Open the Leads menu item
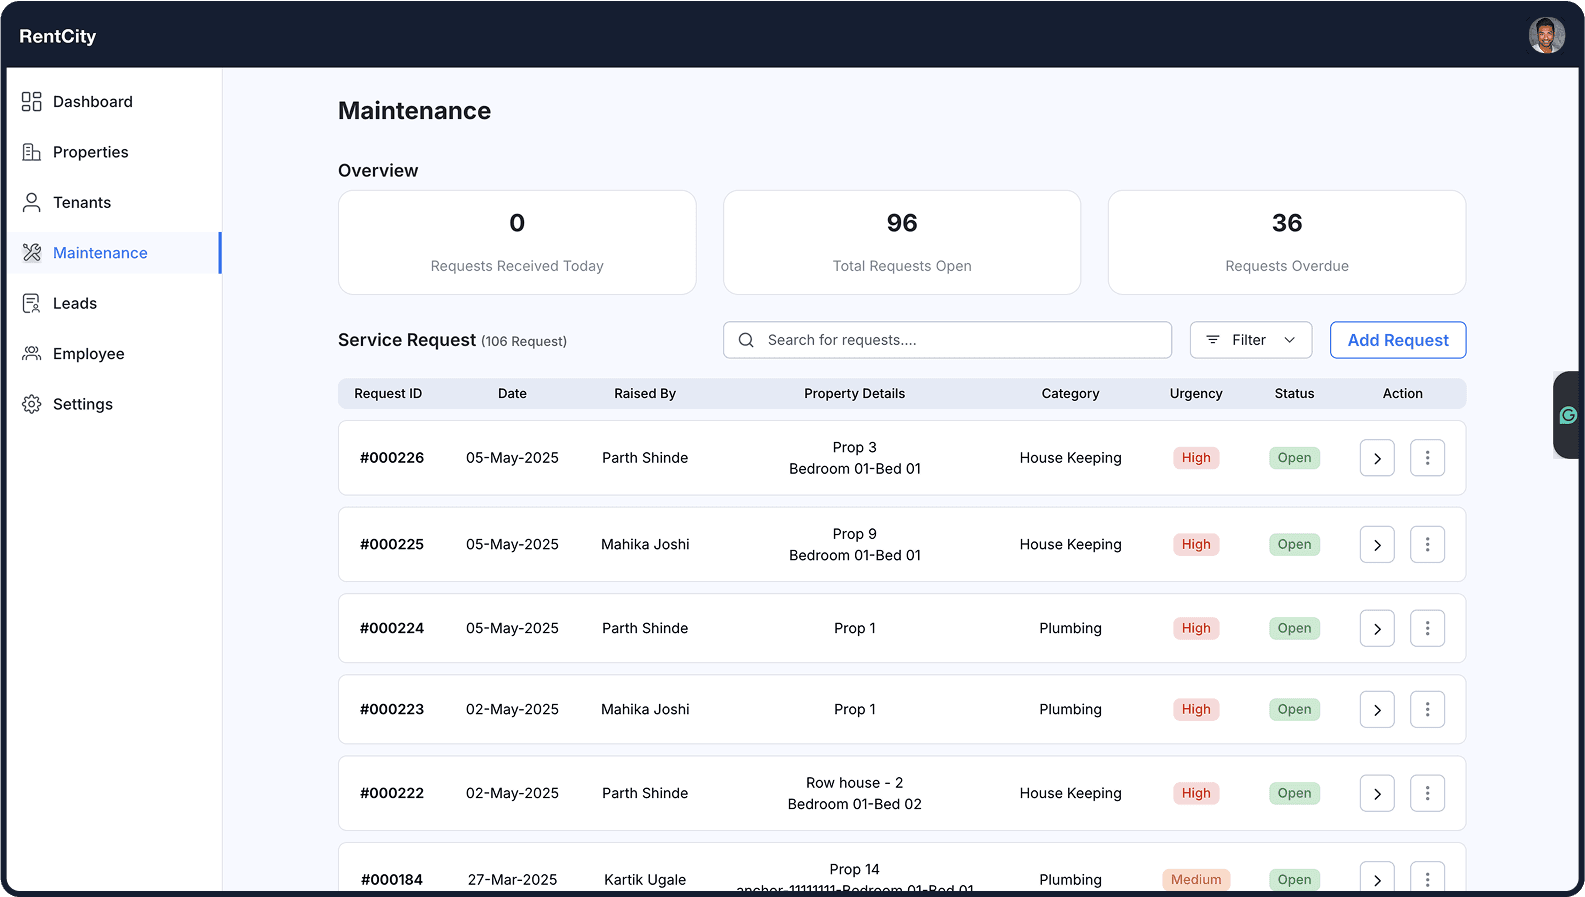 pyautogui.click(x=75, y=304)
